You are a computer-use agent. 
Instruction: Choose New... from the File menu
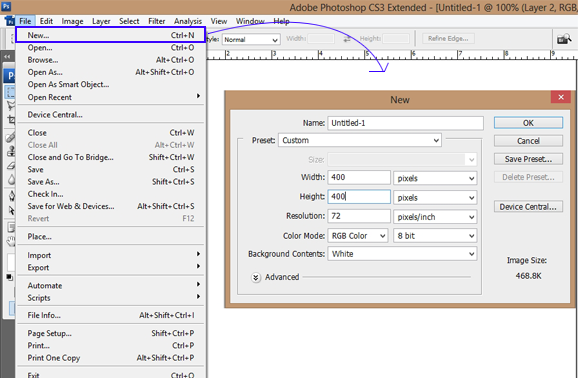coord(111,35)
